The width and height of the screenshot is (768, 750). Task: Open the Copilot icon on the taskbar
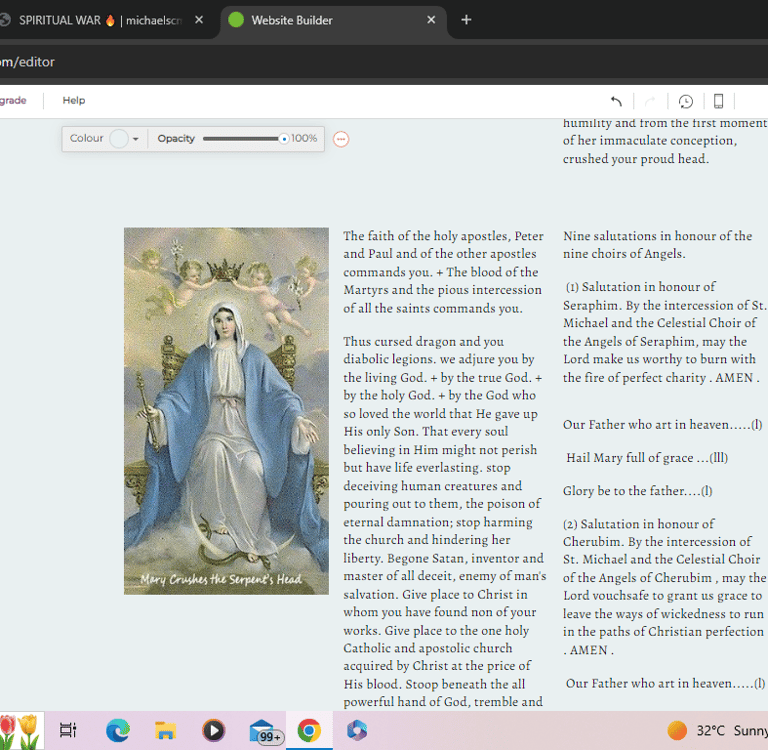[x=357, y=730]
